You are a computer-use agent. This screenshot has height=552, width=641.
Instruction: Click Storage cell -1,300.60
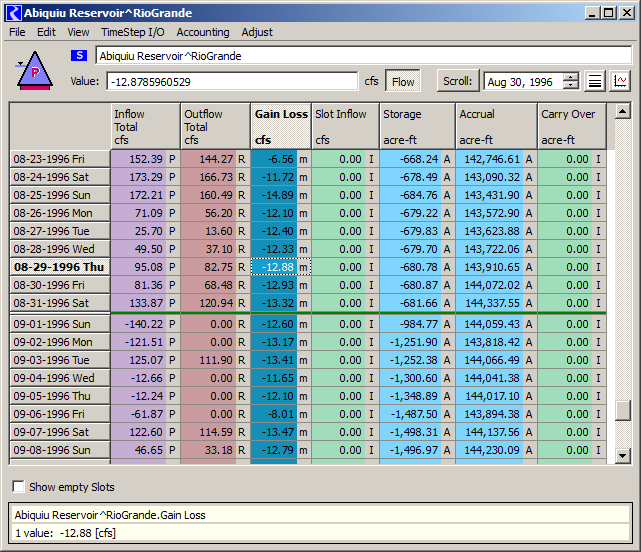click(417, 378)
